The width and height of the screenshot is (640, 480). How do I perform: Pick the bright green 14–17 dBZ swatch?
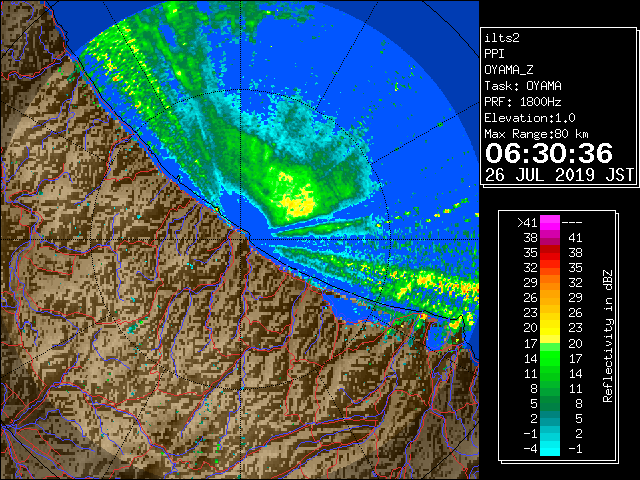(550, 358)
